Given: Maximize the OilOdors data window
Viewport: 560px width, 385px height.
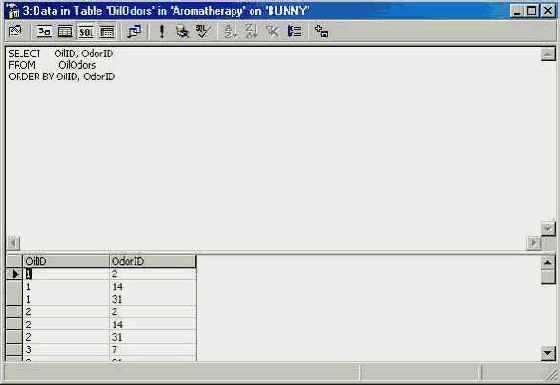Looking at the screenshot, I should click(531, 11).
